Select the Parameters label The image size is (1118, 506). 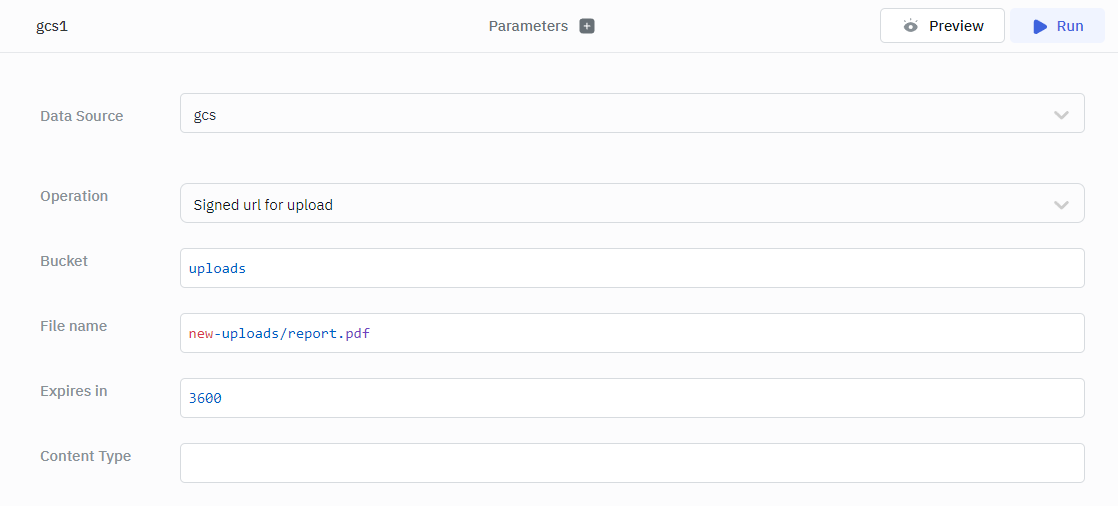click(x=528, y=26)
